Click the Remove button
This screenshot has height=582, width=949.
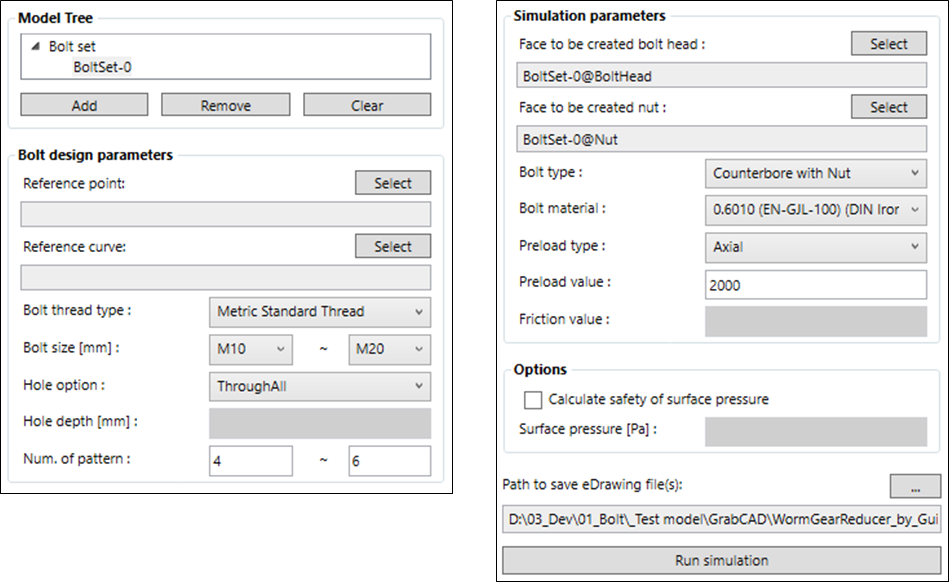coord(225,105)
